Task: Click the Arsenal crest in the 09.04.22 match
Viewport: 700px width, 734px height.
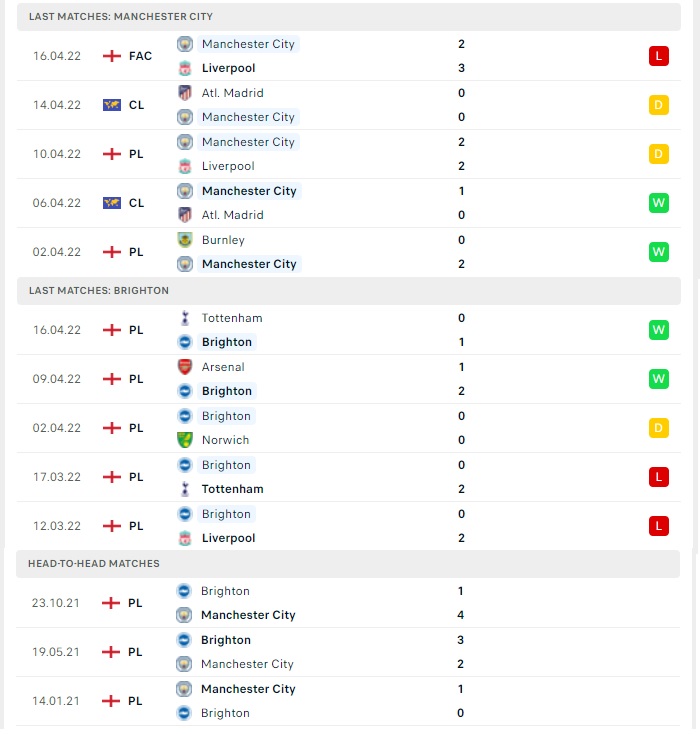Action: click(x=185, y=367)
